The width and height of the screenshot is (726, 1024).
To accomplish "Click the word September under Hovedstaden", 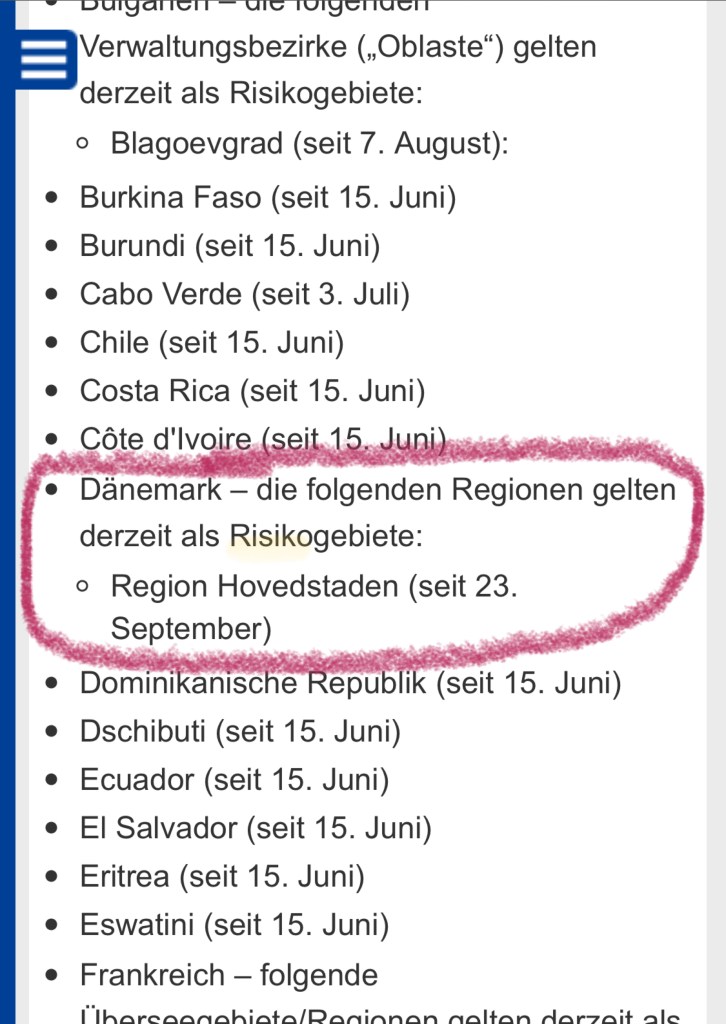I will pos(190,630).
